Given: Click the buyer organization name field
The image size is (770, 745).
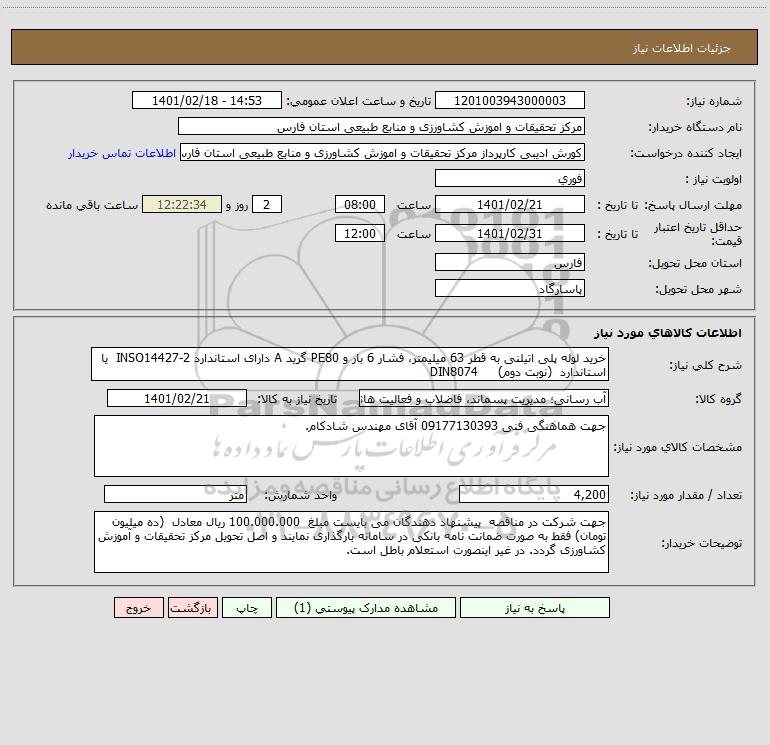Looking at the screenshot, I should click(381, 127).
